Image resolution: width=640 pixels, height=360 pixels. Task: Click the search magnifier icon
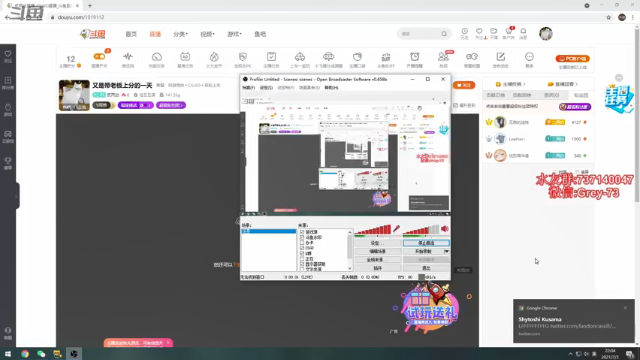coord(444,34)
